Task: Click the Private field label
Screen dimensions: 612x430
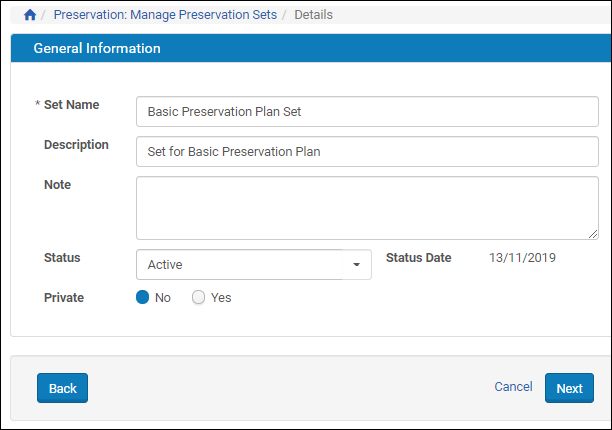Action: pyautogui.click(x=64, y=297)
